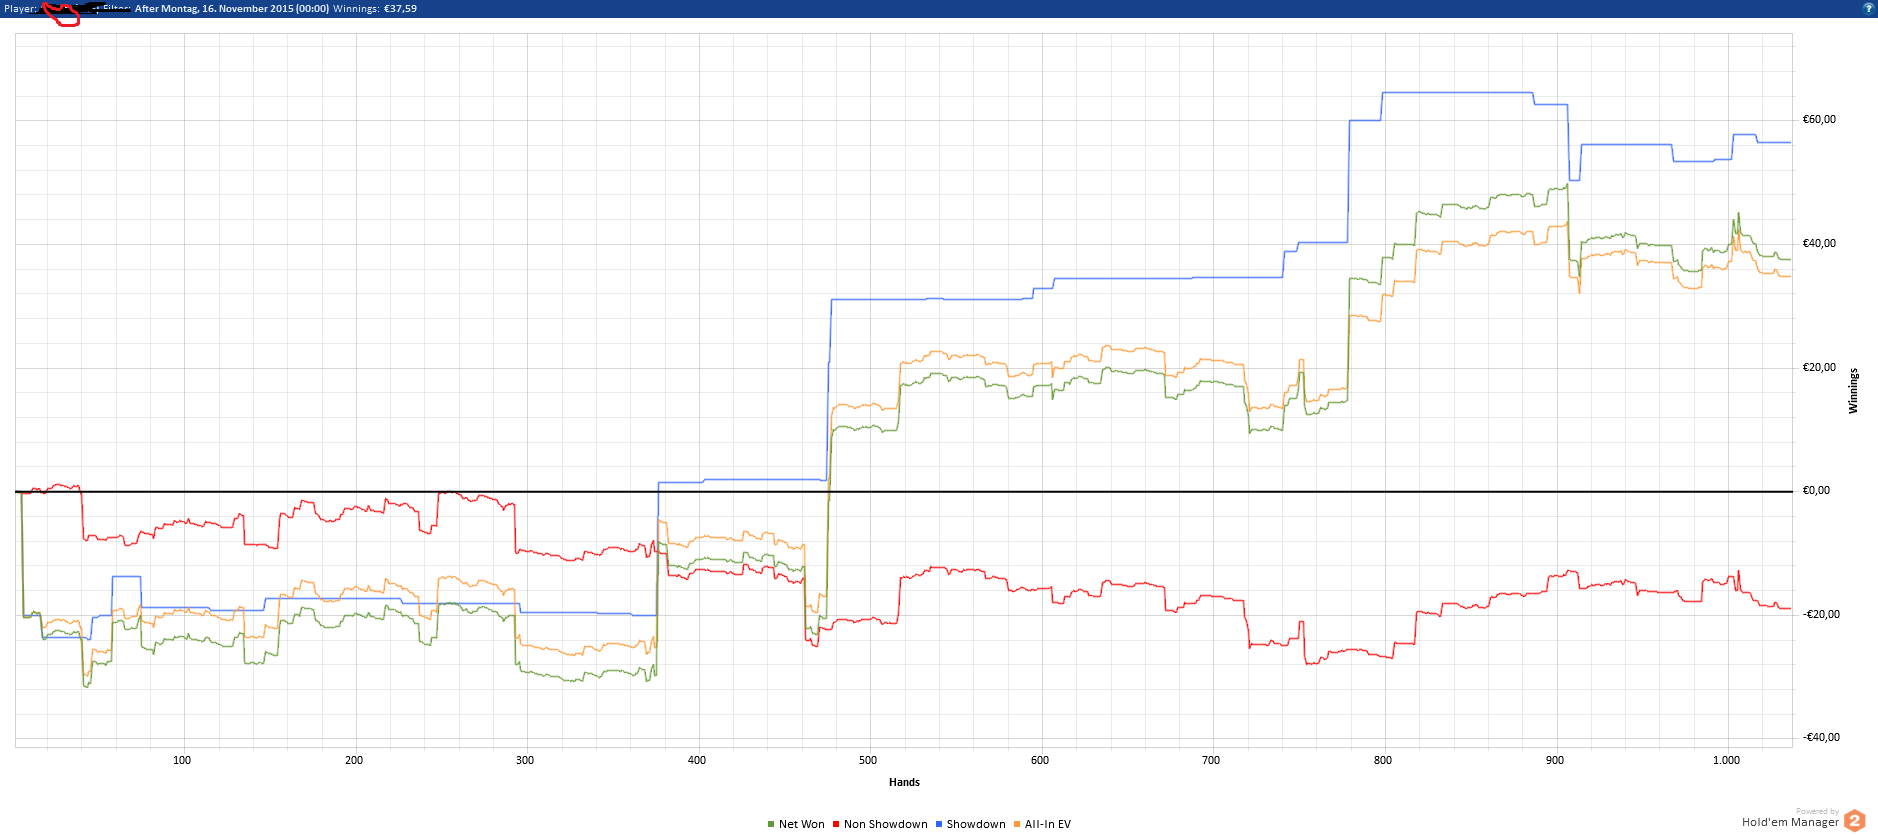The width and height of the screenshot is (1878, 837).
Task: Click the '800' hands axis label
Action: click(x=1383, y=760)
